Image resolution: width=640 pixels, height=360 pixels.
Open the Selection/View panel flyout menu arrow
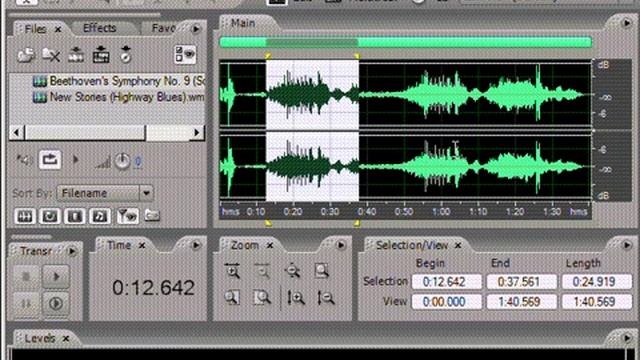627,245
